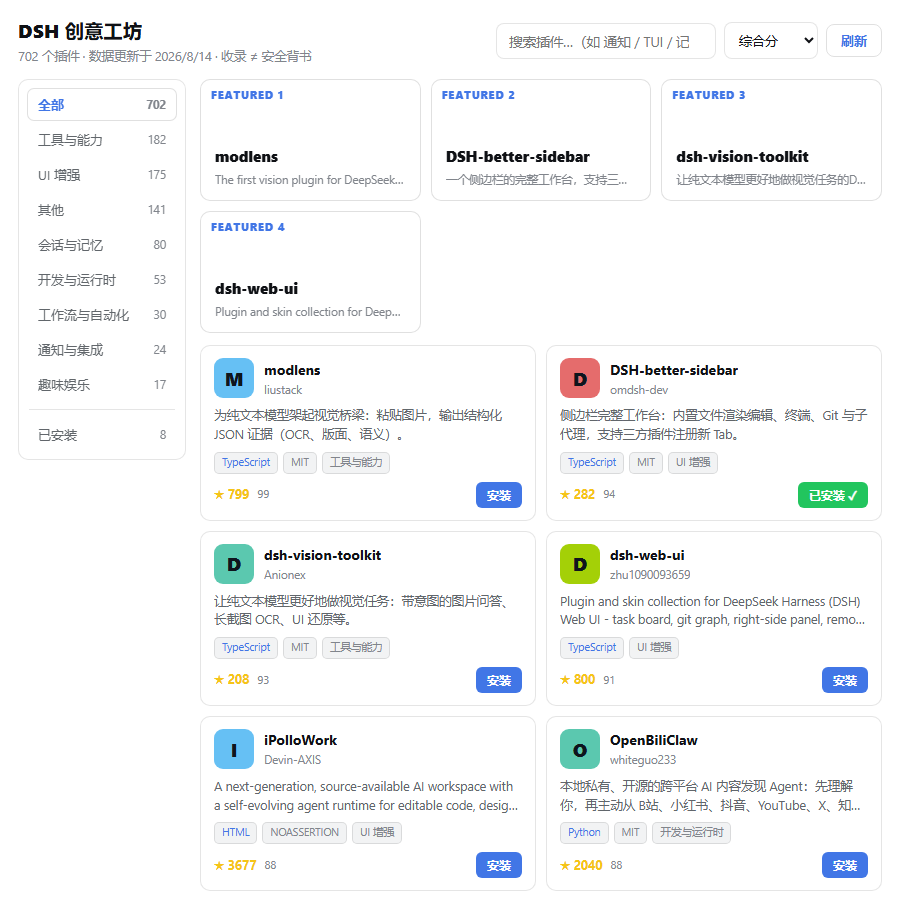Install the dsh-vision-toolkit plugin
The height and width of the screenshot is (900, 900).
498,680
